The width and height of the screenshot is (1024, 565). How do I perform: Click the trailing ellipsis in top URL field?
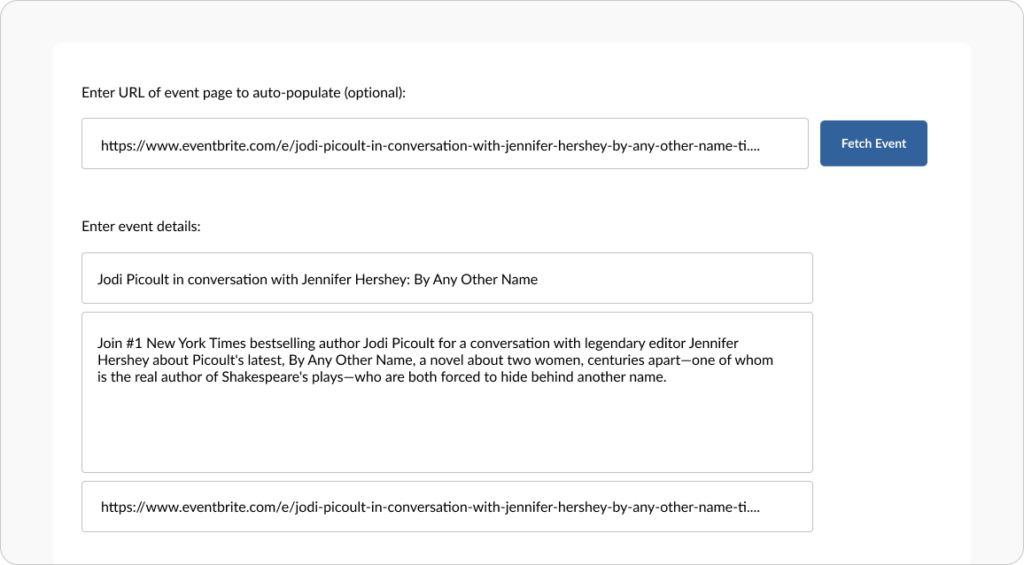[x=754, y=146]
